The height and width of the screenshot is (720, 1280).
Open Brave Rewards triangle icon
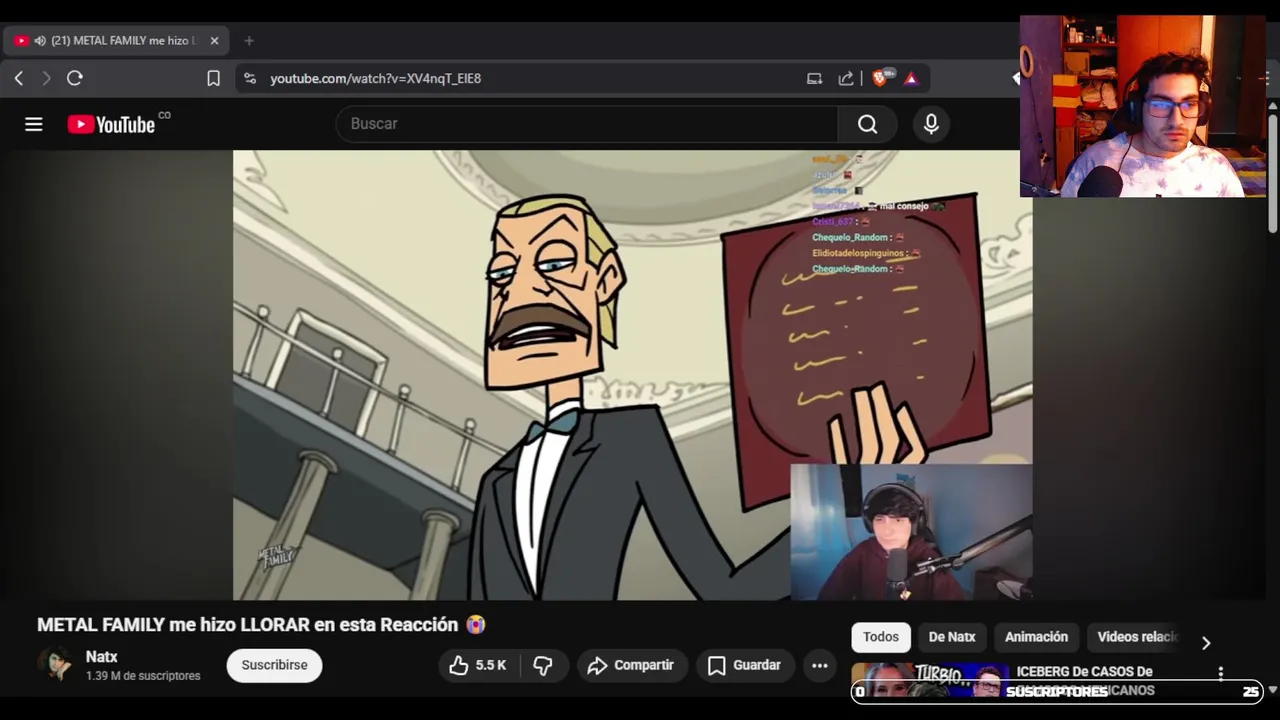point(911,78)
